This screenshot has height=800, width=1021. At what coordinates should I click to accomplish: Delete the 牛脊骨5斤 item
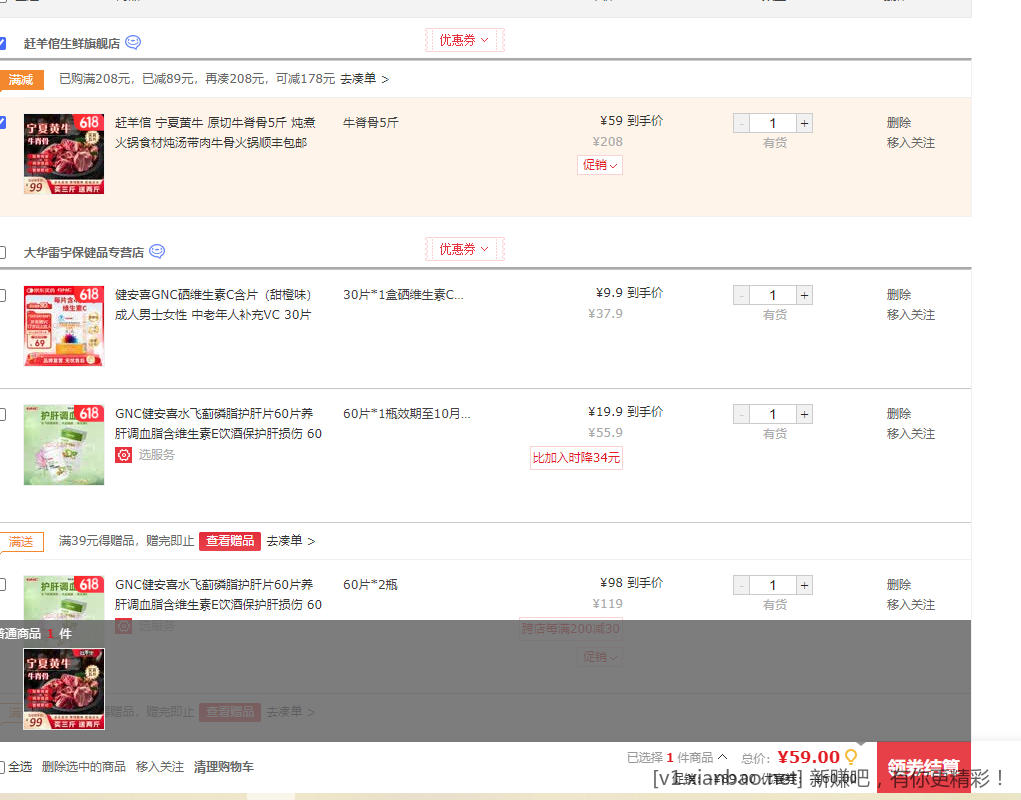click(899, 122)
